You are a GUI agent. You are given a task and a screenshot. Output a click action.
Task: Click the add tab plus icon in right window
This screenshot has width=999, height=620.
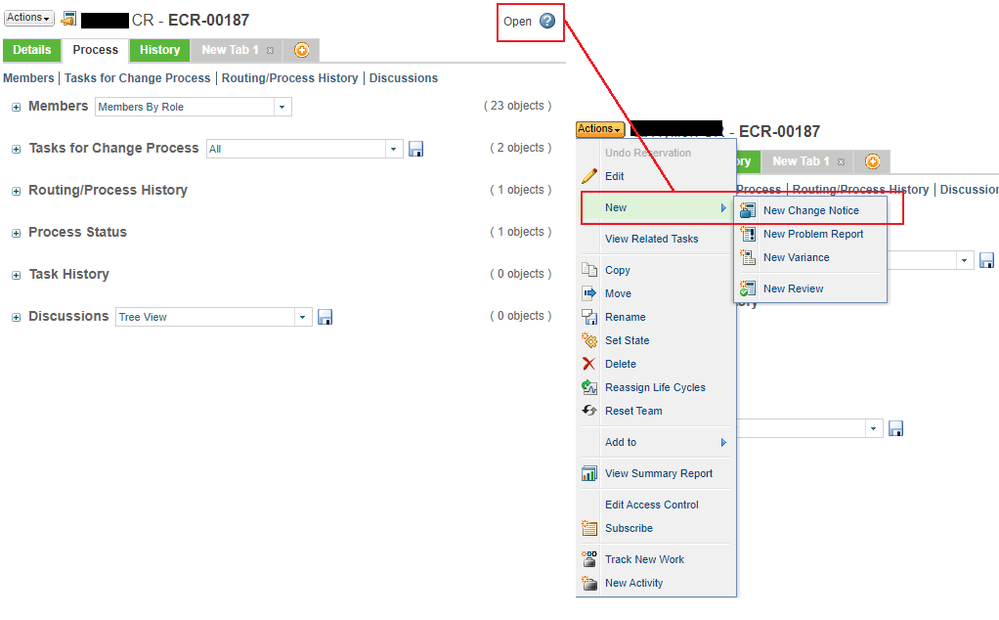pos(872,162)
